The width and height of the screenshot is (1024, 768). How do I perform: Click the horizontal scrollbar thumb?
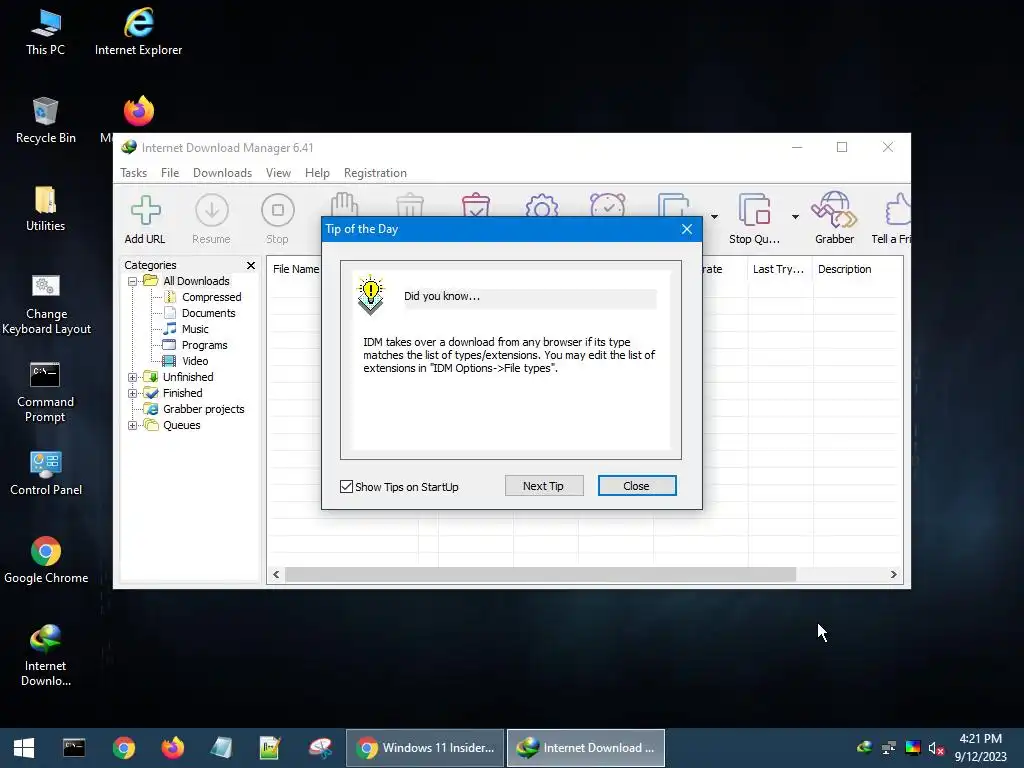pyautogui.click(x=540, y=575)
